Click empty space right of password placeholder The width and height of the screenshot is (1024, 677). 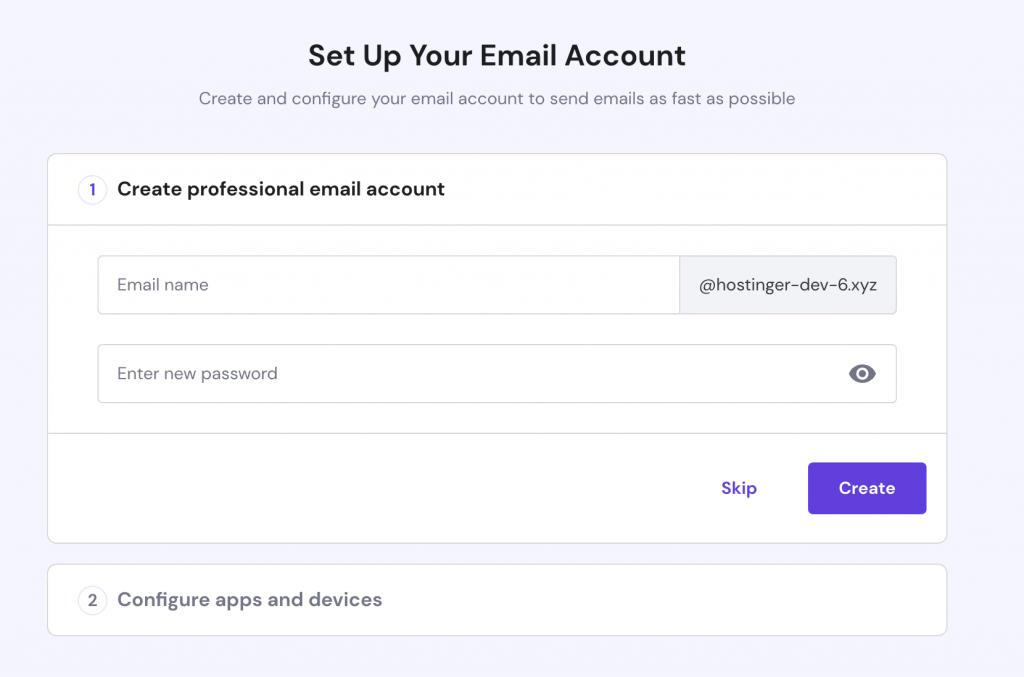(560, 374)
